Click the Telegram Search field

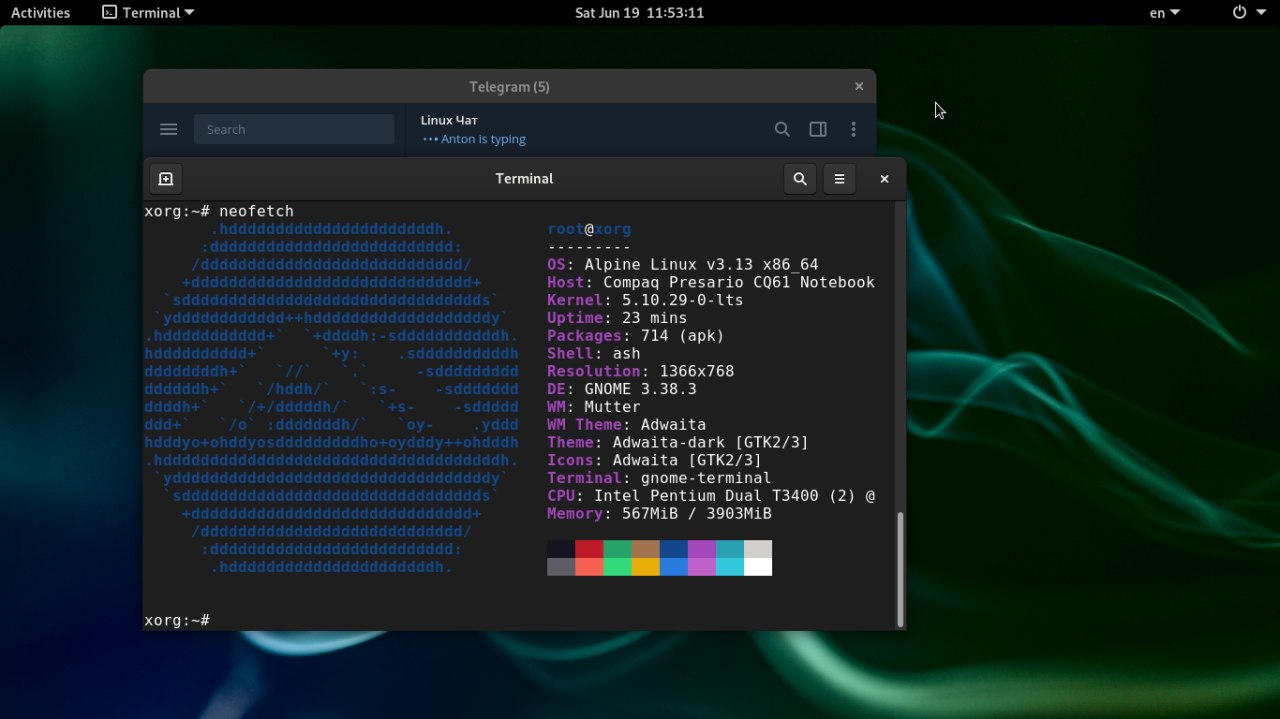[294, 129]
